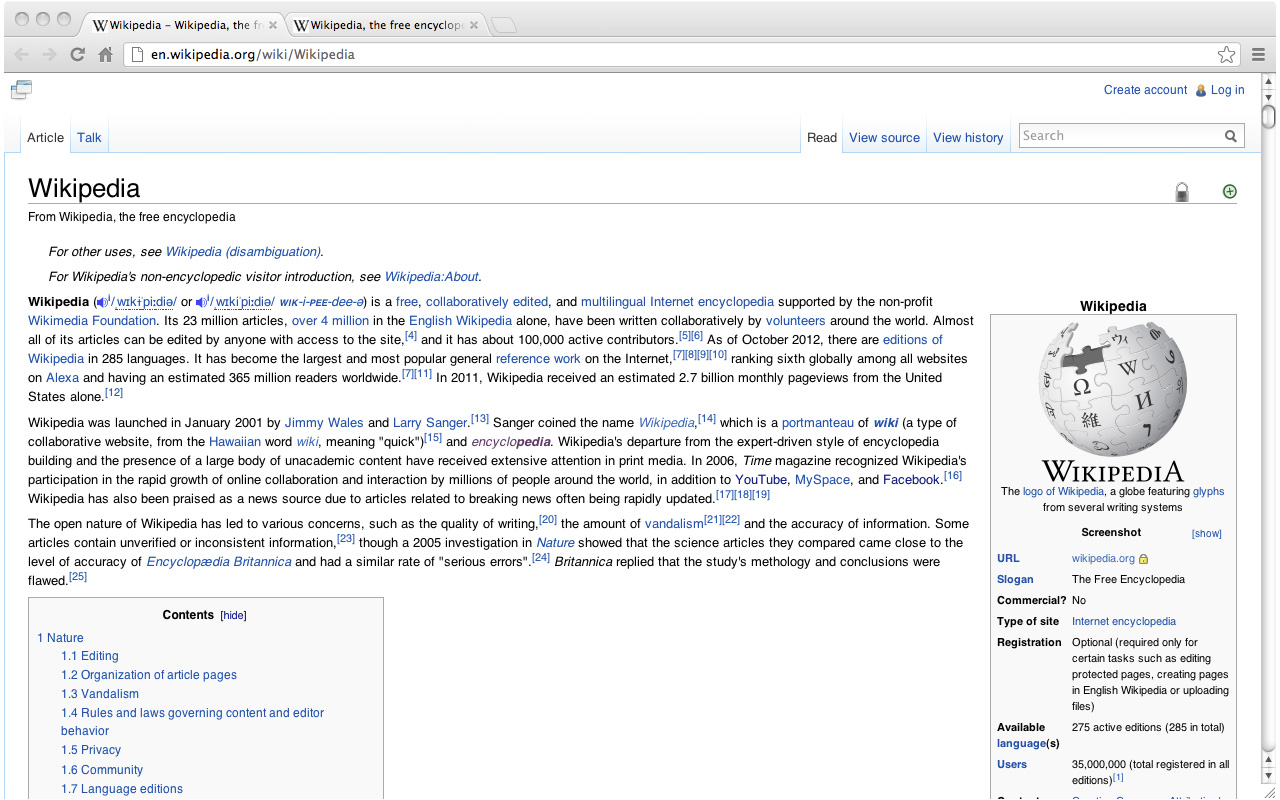This screenshot has height=800, width=1280.
Task: Follow the Wikimedia Foundation link
Action: (92, 321)
